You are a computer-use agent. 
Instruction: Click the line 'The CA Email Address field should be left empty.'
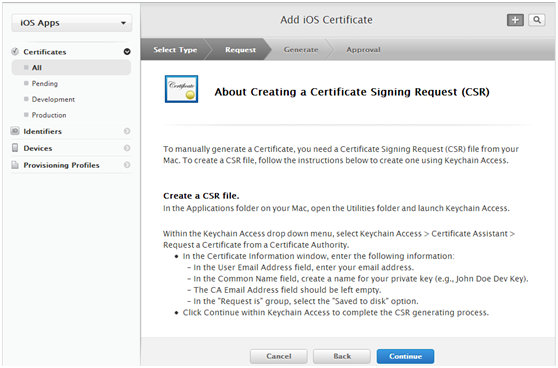pos(284,290)
